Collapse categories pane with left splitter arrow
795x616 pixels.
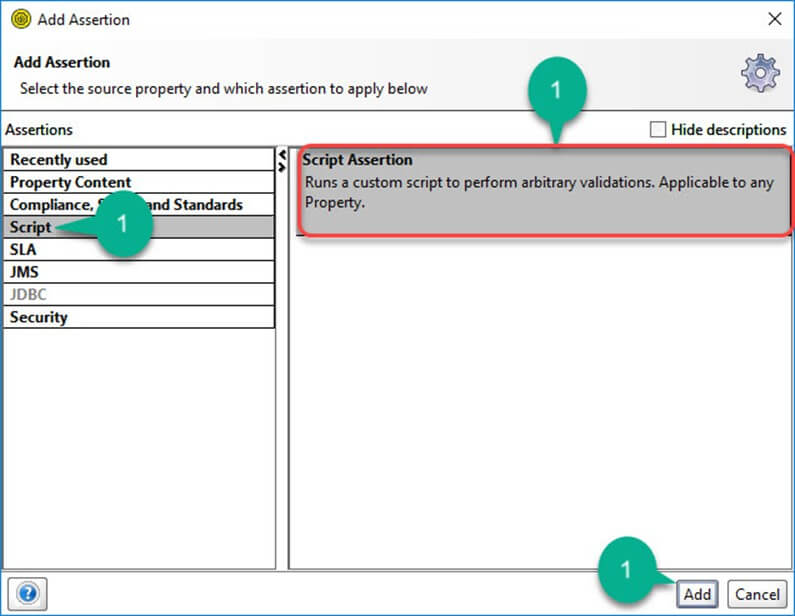[282, 155]
